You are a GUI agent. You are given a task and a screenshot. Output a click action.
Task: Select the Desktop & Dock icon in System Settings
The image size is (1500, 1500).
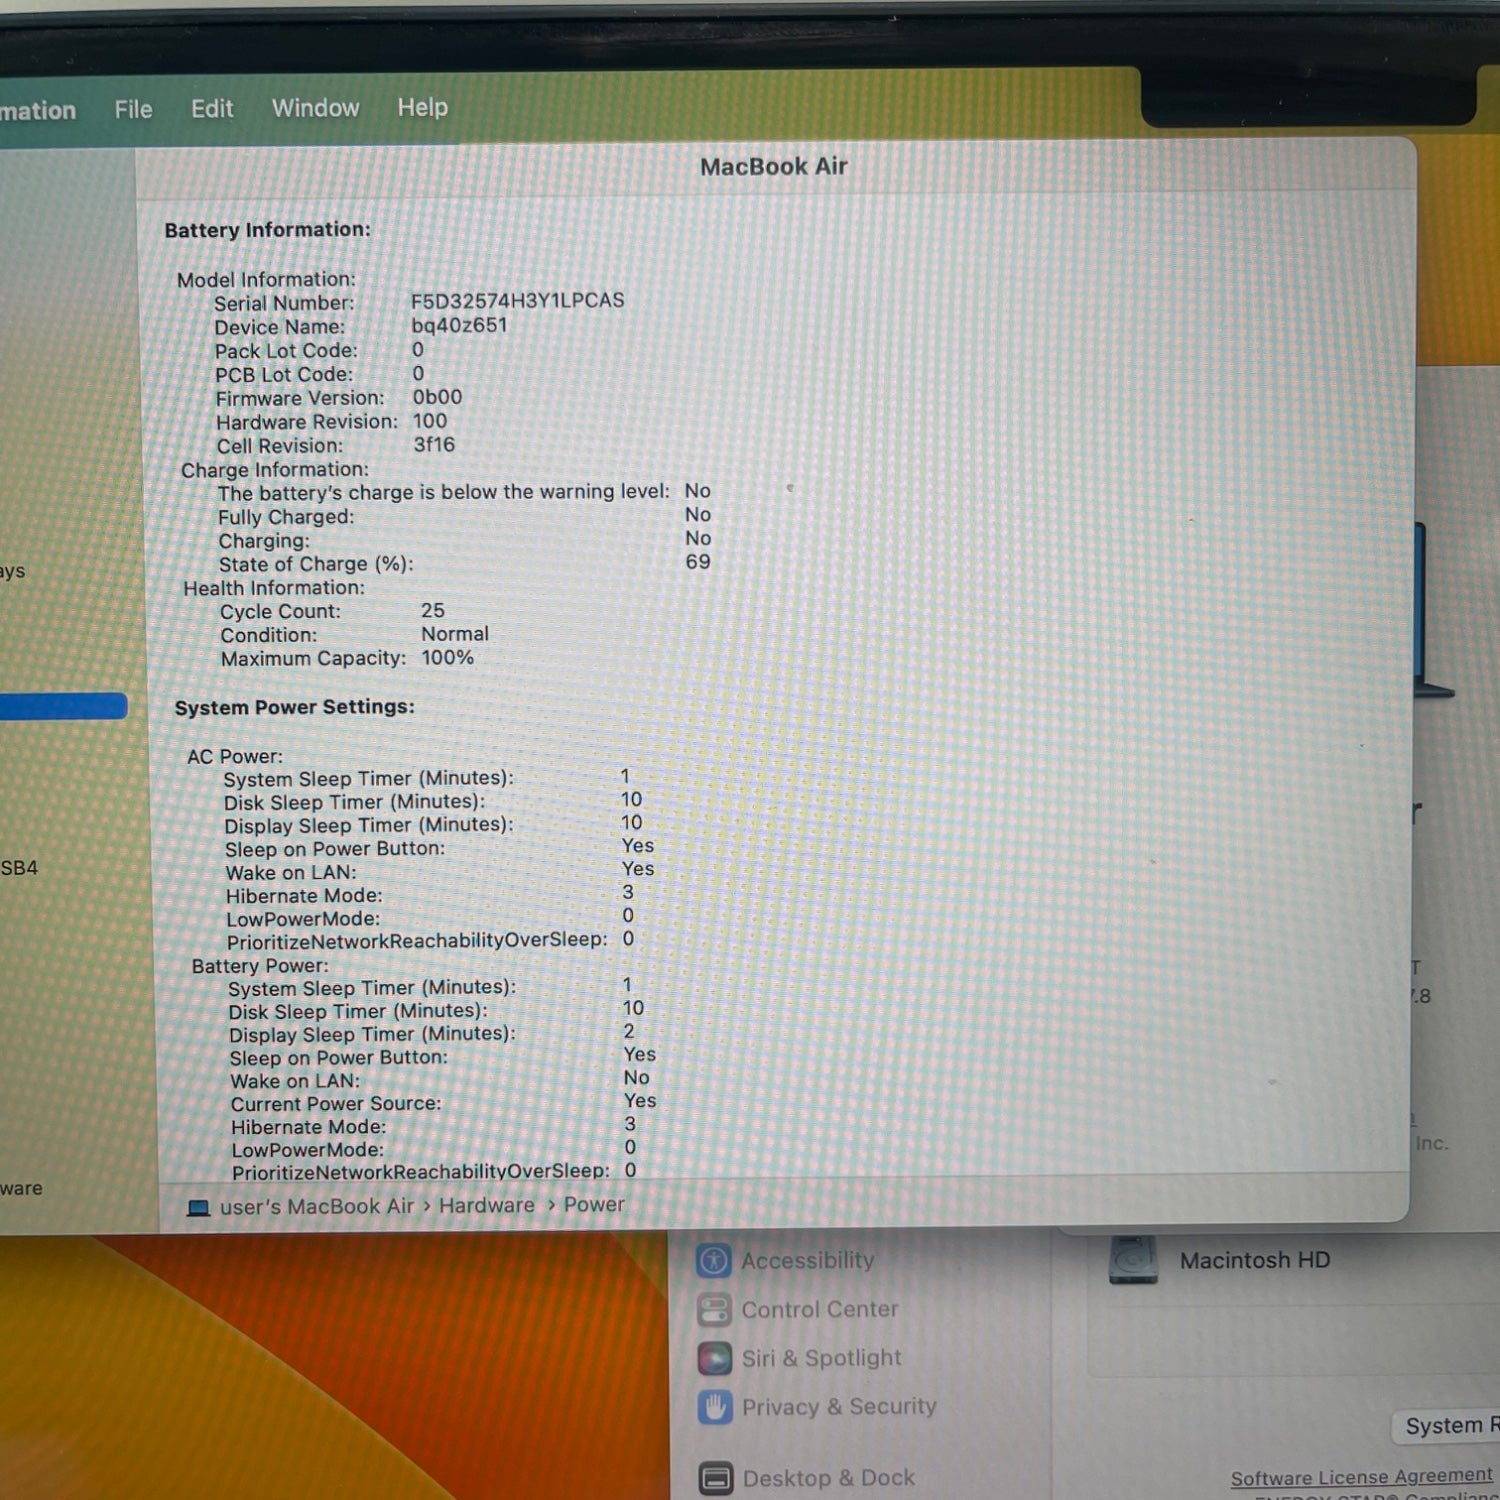click(x=715, y=1478)
